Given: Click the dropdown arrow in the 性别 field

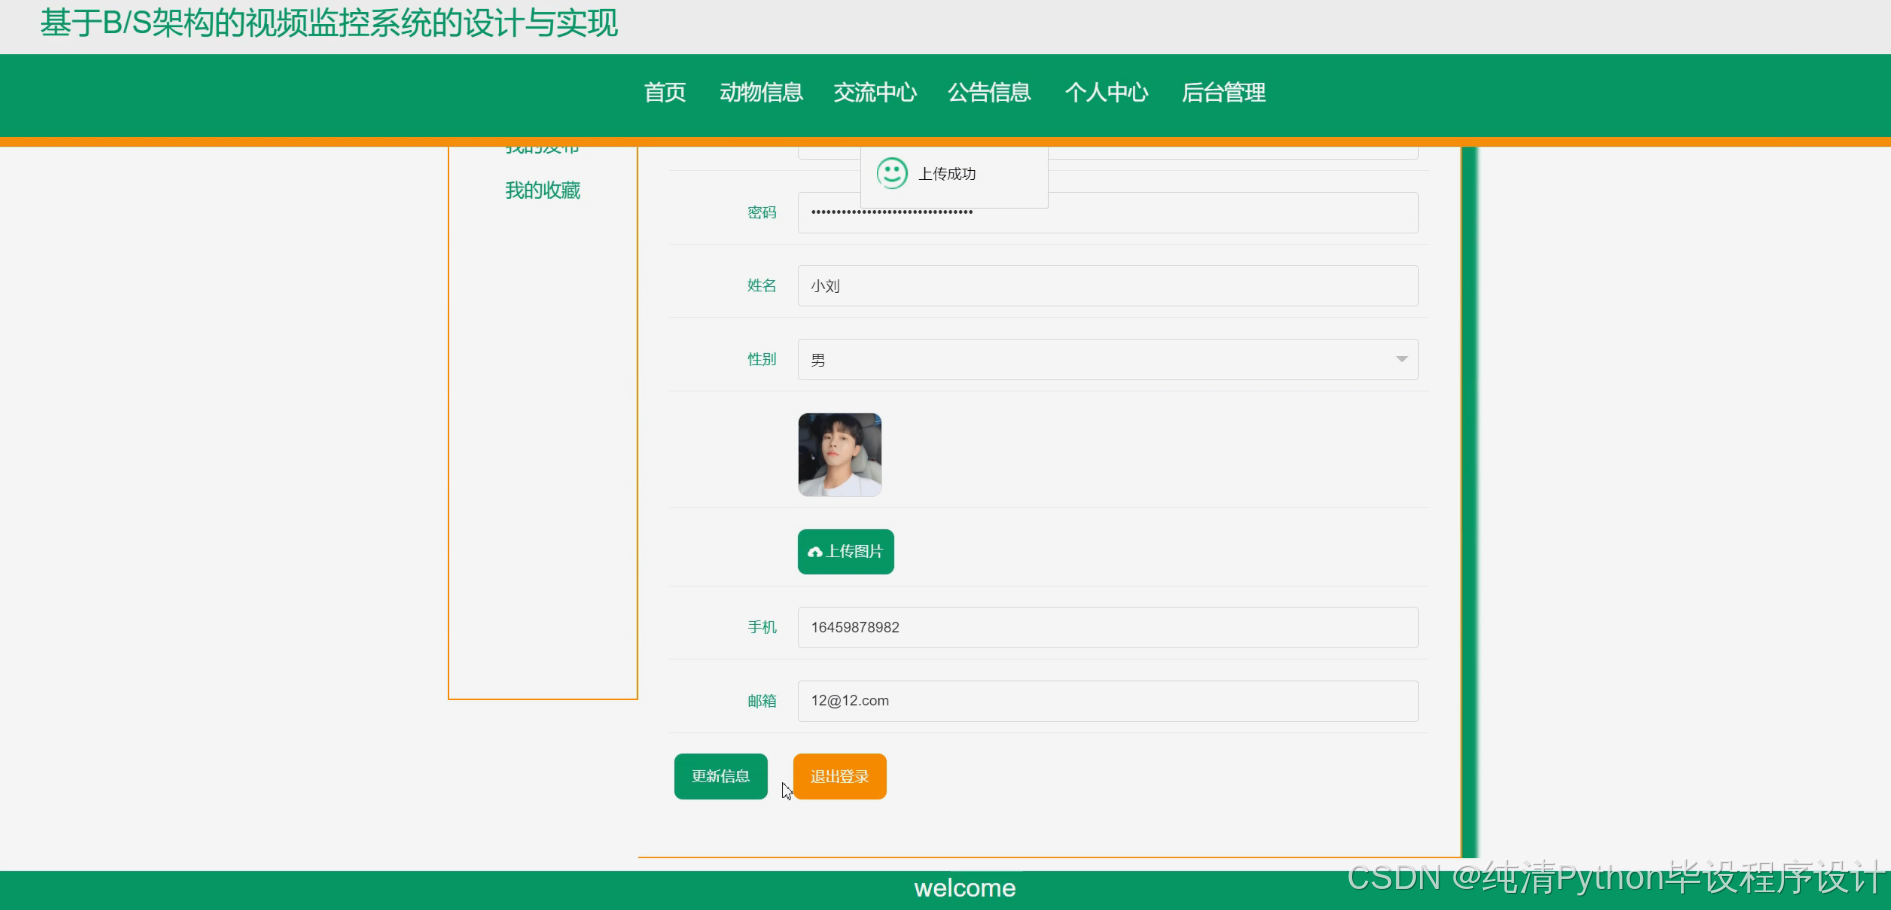Looking at the screenshot, I should point(1400,358).
